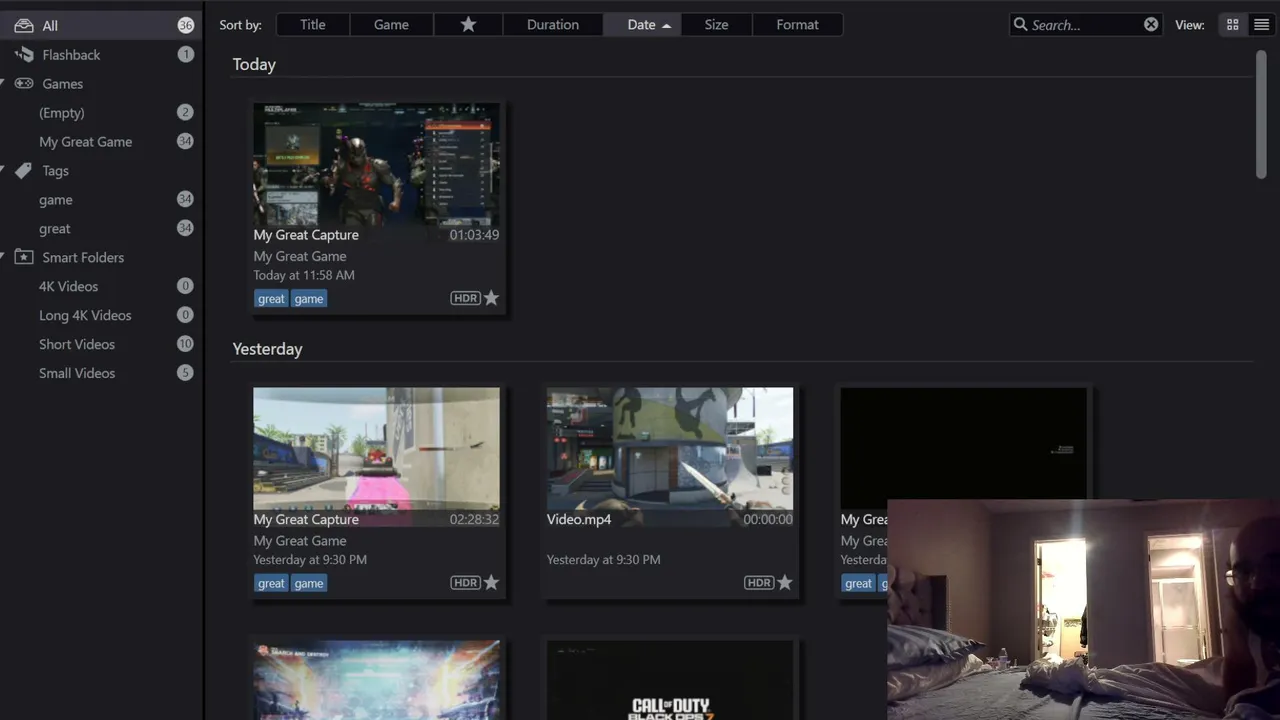The height and width of the screenshot is (720, 1280).
Task: Switch to list view
Action: coord(1261,25)
